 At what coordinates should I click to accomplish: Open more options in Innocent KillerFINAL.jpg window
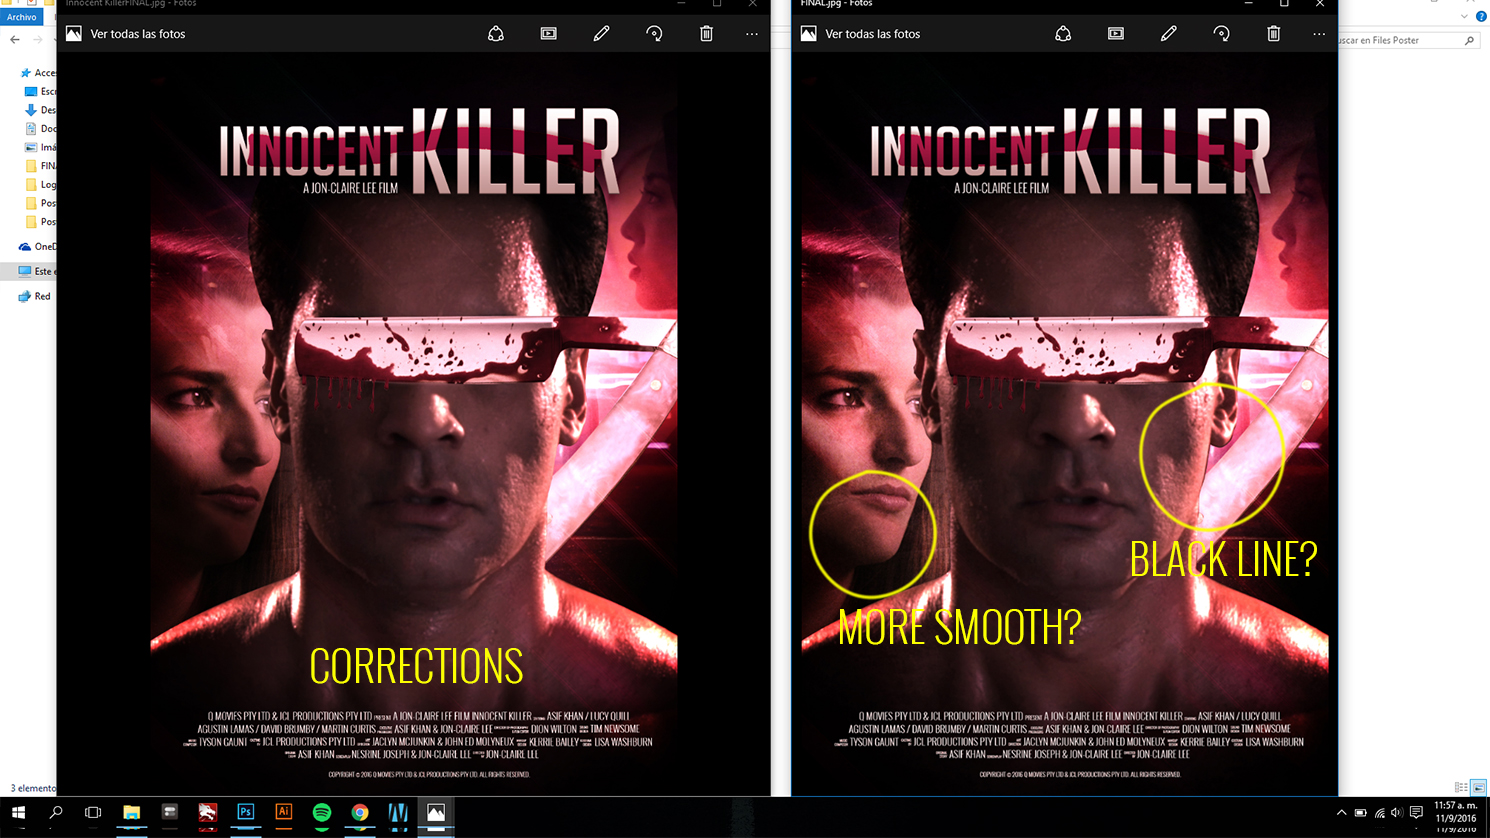752,34
